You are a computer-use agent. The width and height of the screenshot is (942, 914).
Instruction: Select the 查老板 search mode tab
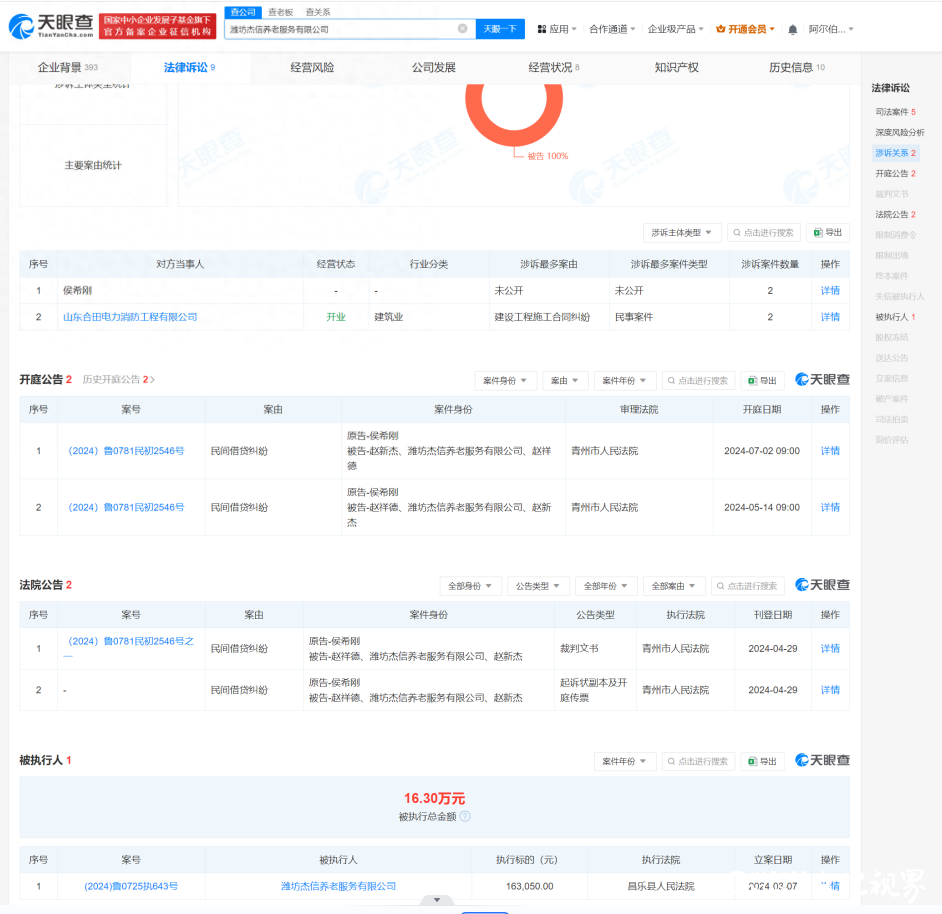280,12
